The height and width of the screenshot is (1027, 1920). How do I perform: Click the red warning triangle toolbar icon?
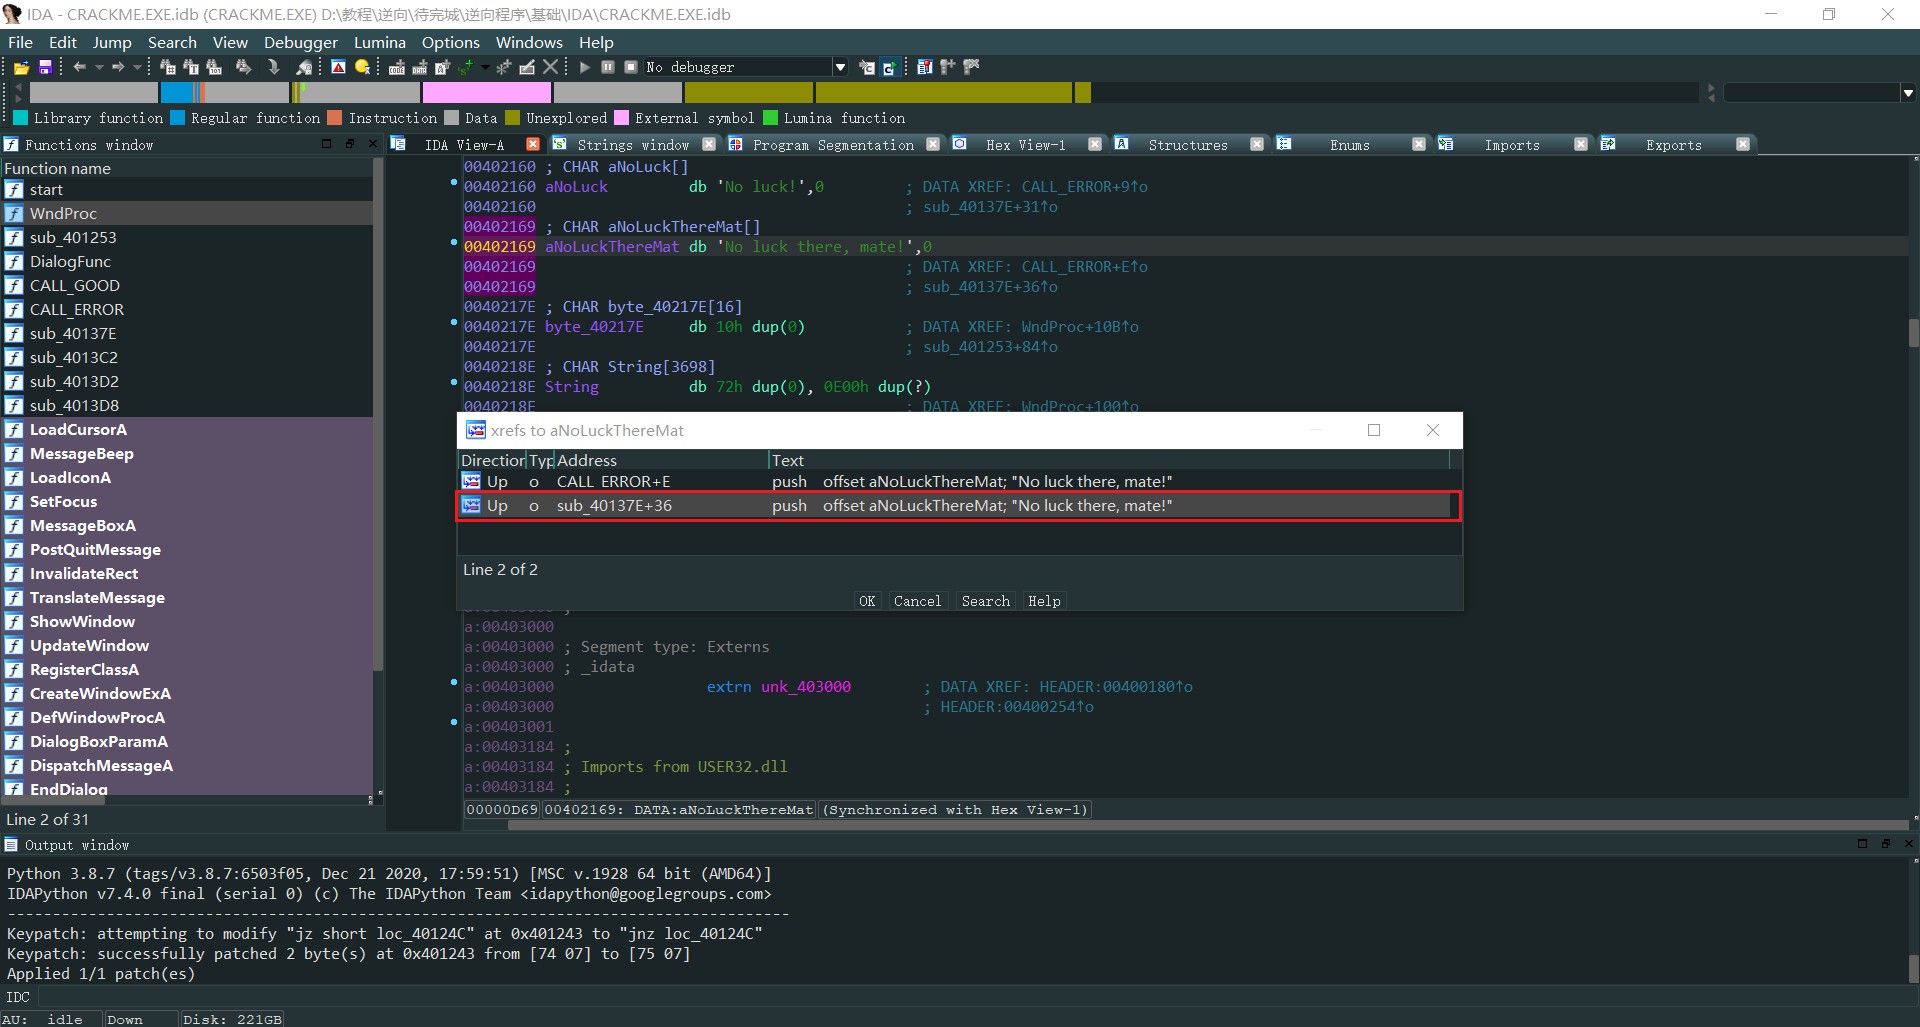[338, 67]
